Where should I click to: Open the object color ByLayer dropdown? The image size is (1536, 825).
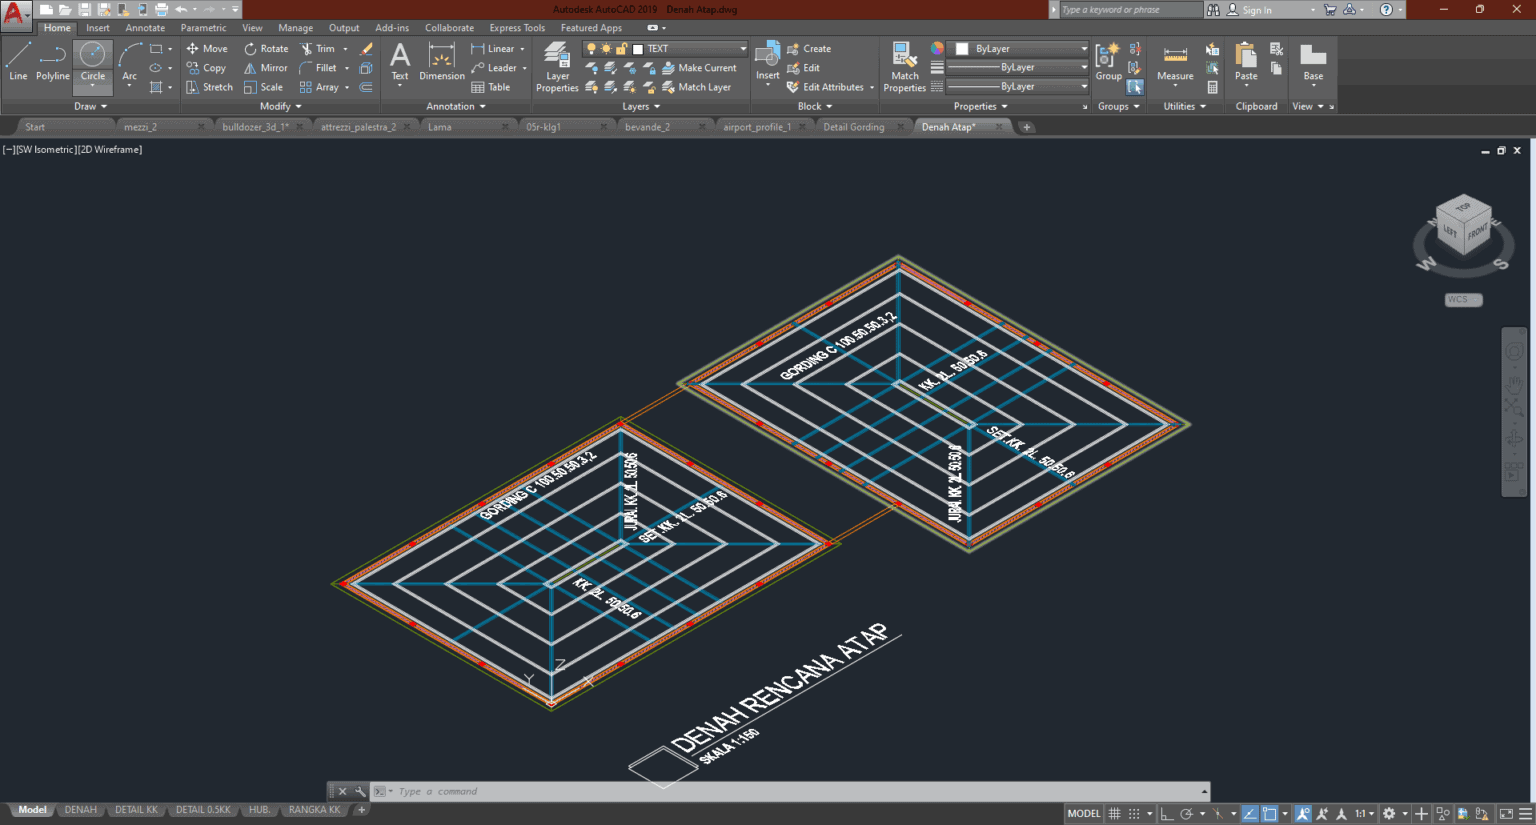point(1083,47)
